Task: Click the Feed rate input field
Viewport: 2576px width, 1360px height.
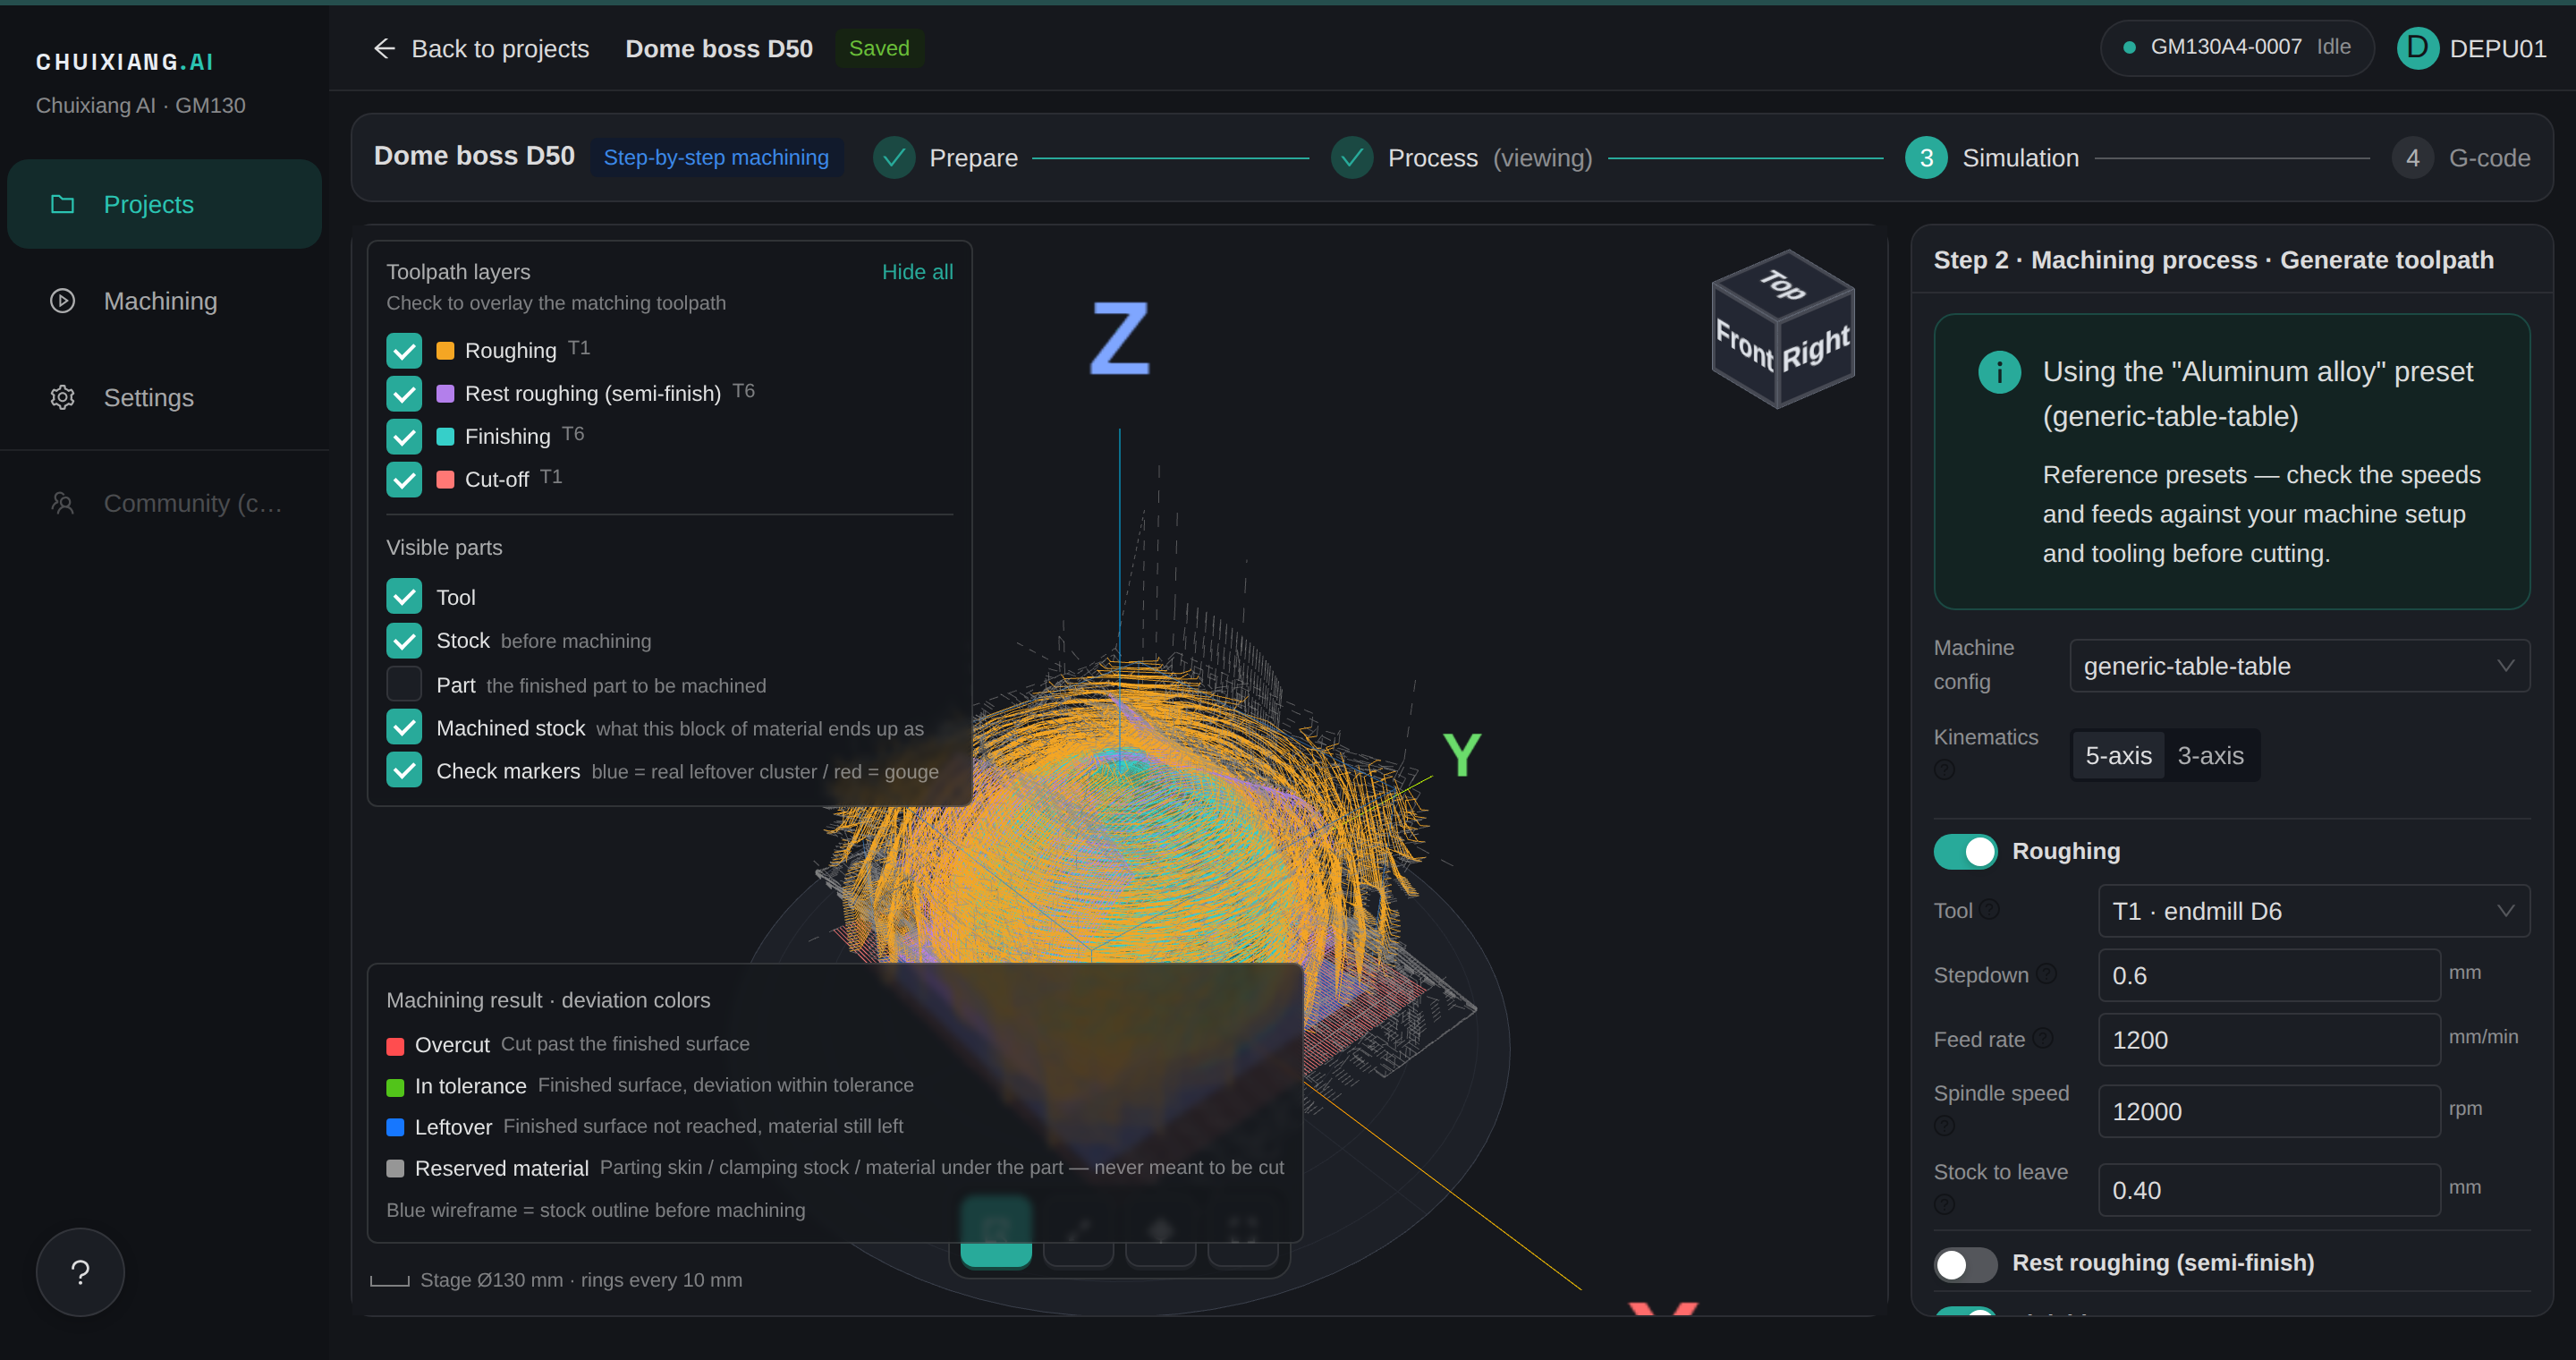Action: pyautogui.click(x=2268, y=1040)
